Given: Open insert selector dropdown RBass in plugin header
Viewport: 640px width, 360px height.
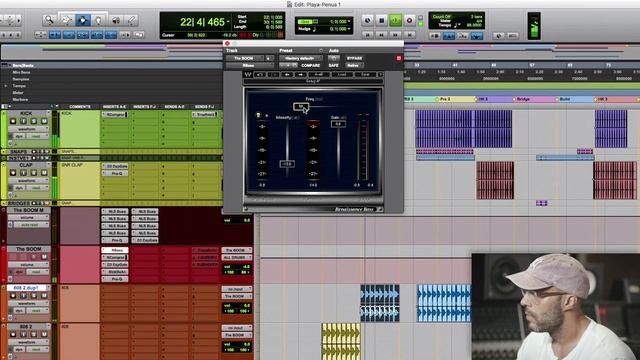Looking at the screenshot, I should (250, 65).
